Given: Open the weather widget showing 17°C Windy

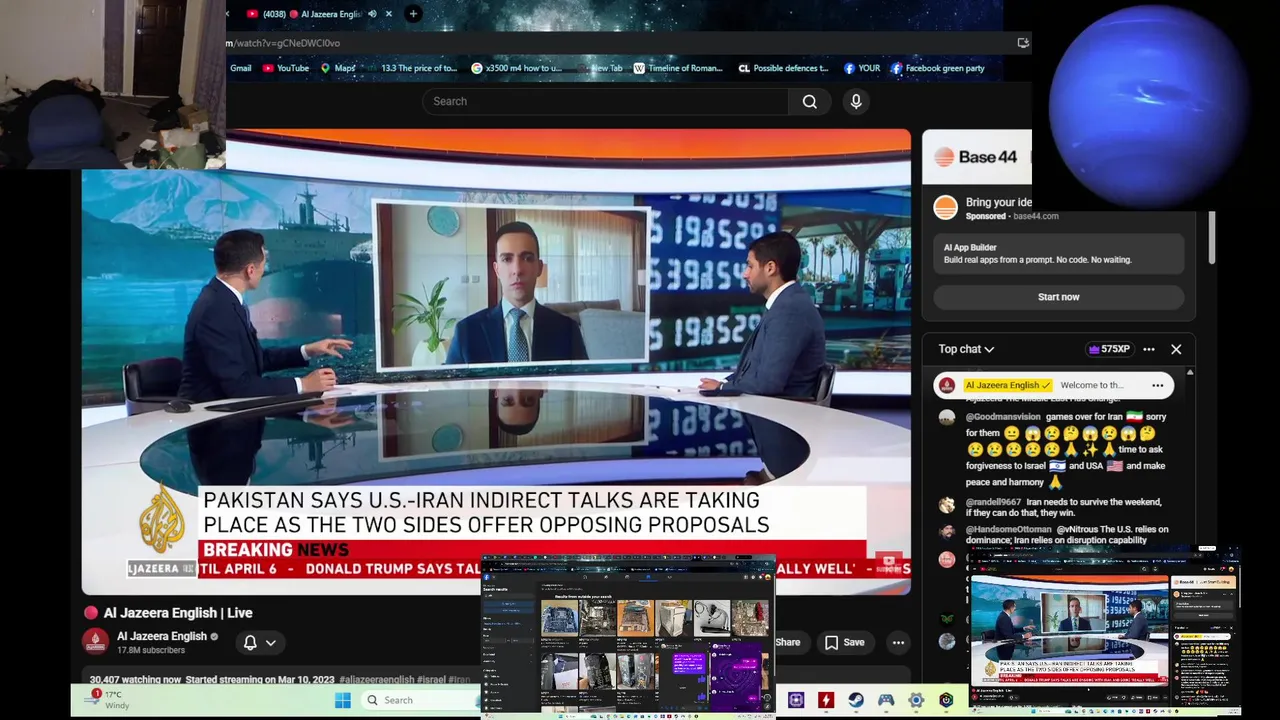Looking at the screenshot, I should pyautogui.click(x=106, y=699).
